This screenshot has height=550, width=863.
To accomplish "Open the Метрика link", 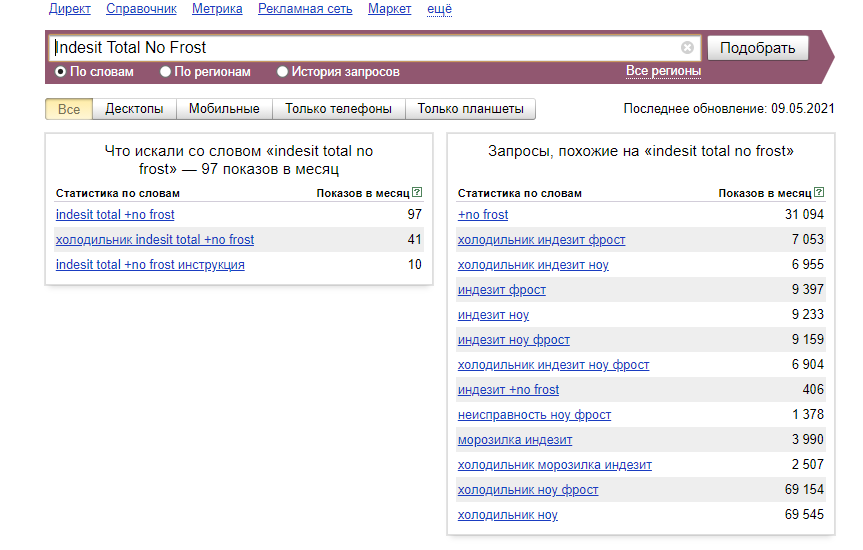I will [x=217, y=9].
